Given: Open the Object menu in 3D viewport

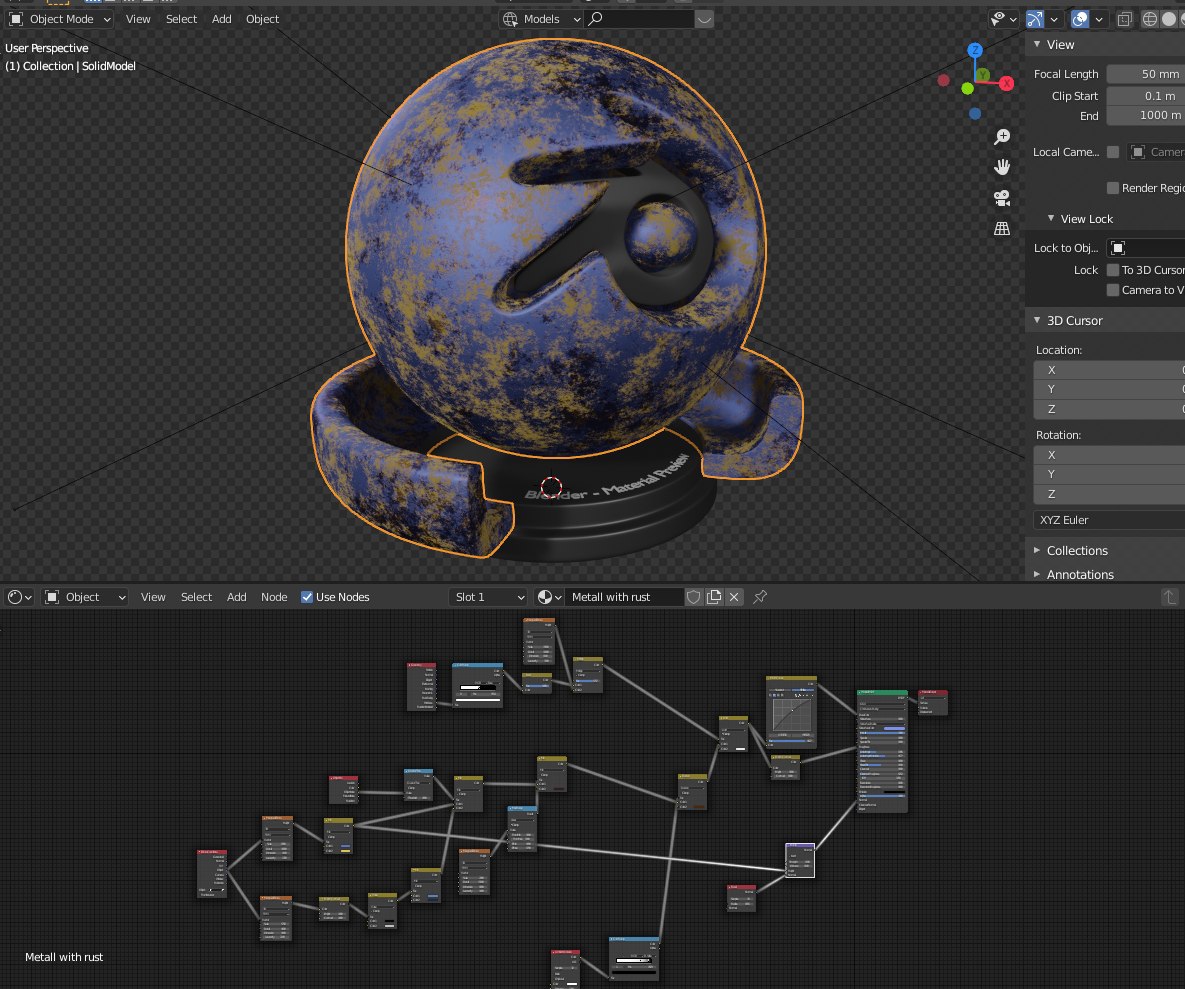Looking at the screenshot, I should click(x=262, y=19).
